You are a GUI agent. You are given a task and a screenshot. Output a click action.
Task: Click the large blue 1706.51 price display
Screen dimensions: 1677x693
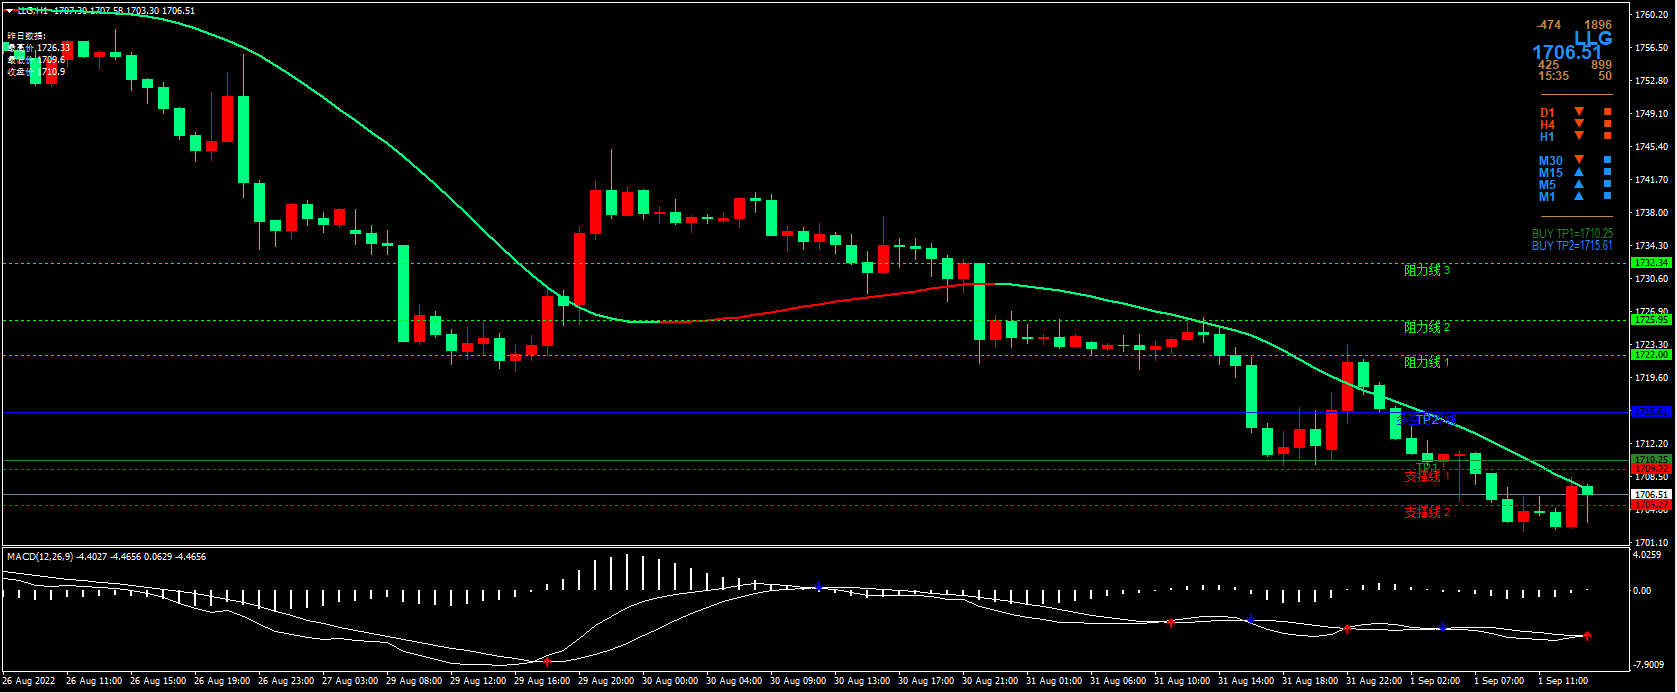tap(1567, 52)
